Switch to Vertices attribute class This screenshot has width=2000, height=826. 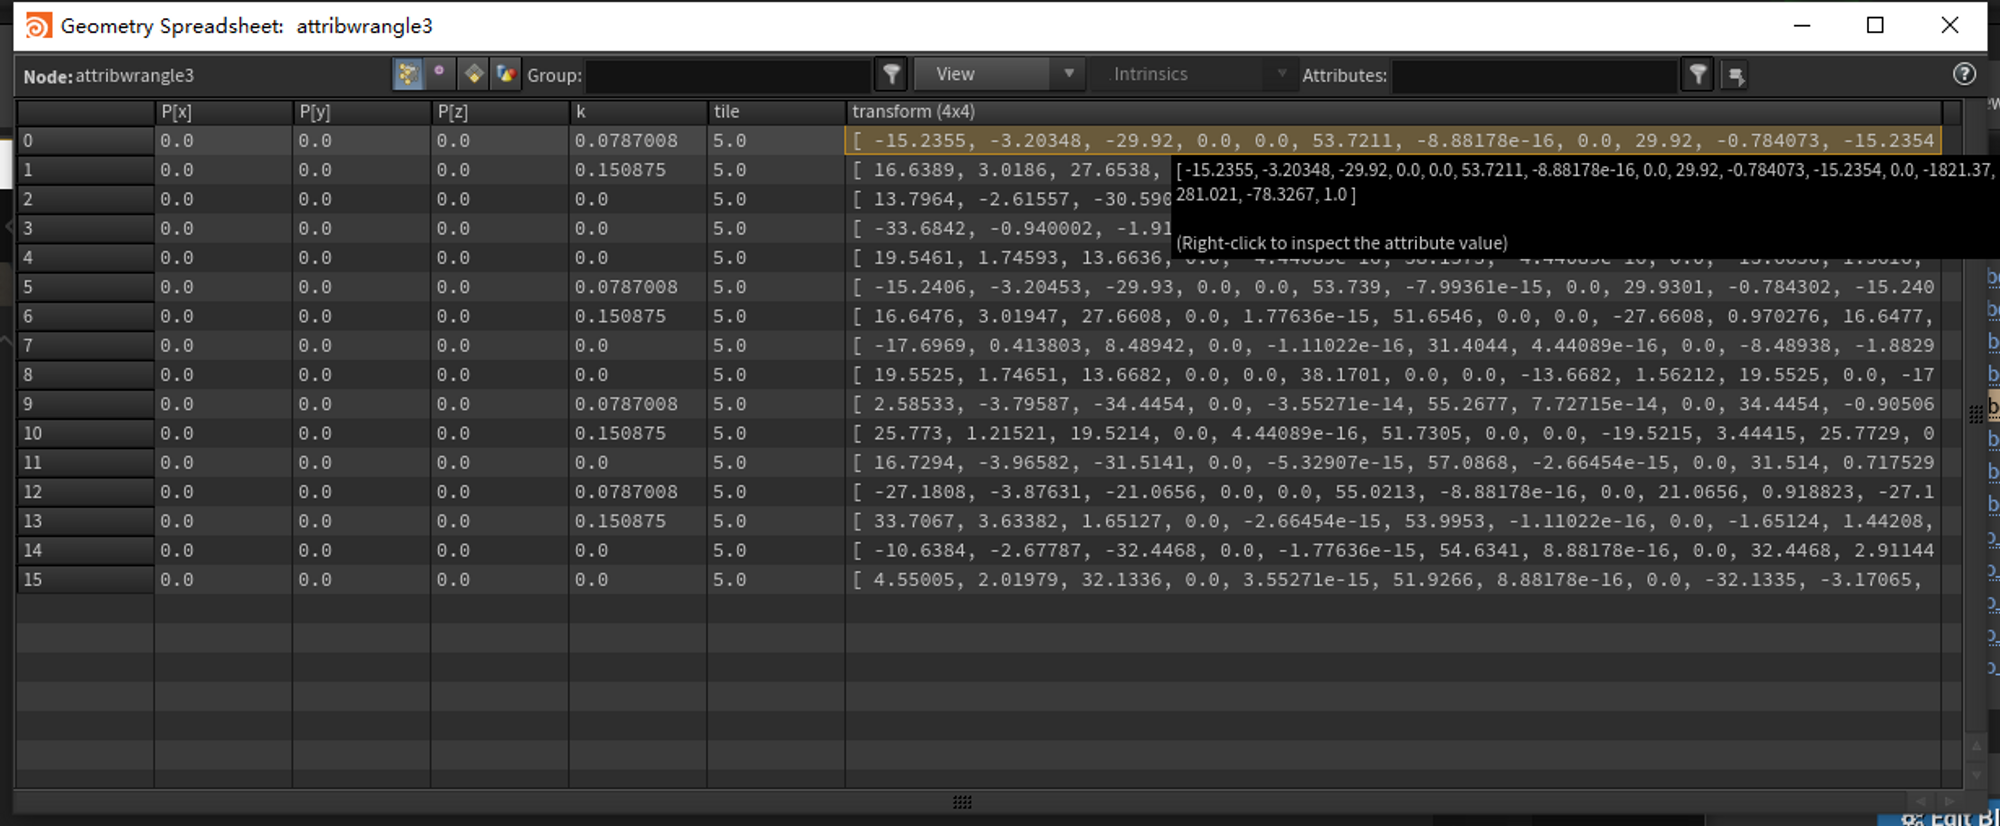440,75
